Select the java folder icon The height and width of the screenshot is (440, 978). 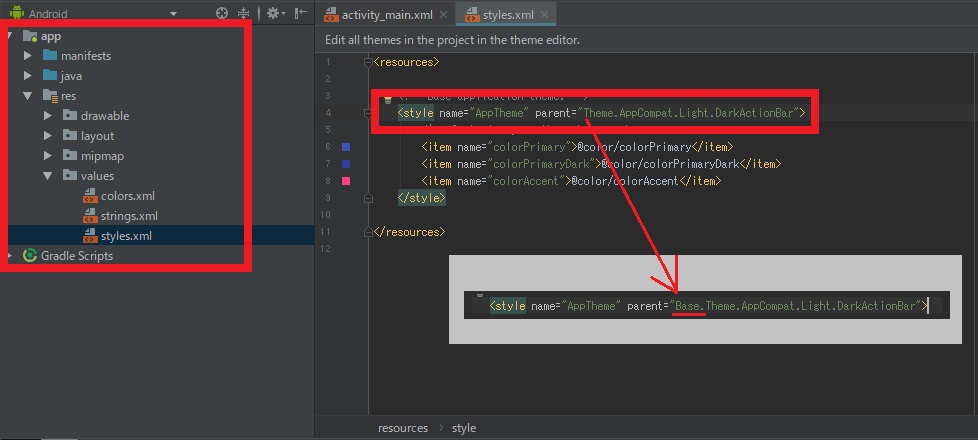click(50, 76)
